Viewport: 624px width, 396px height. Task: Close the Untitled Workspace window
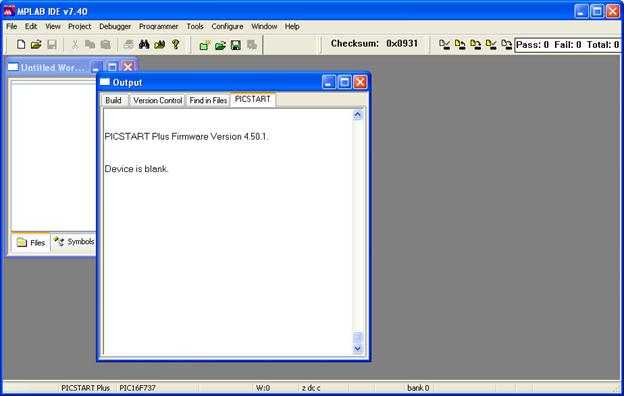128,67
